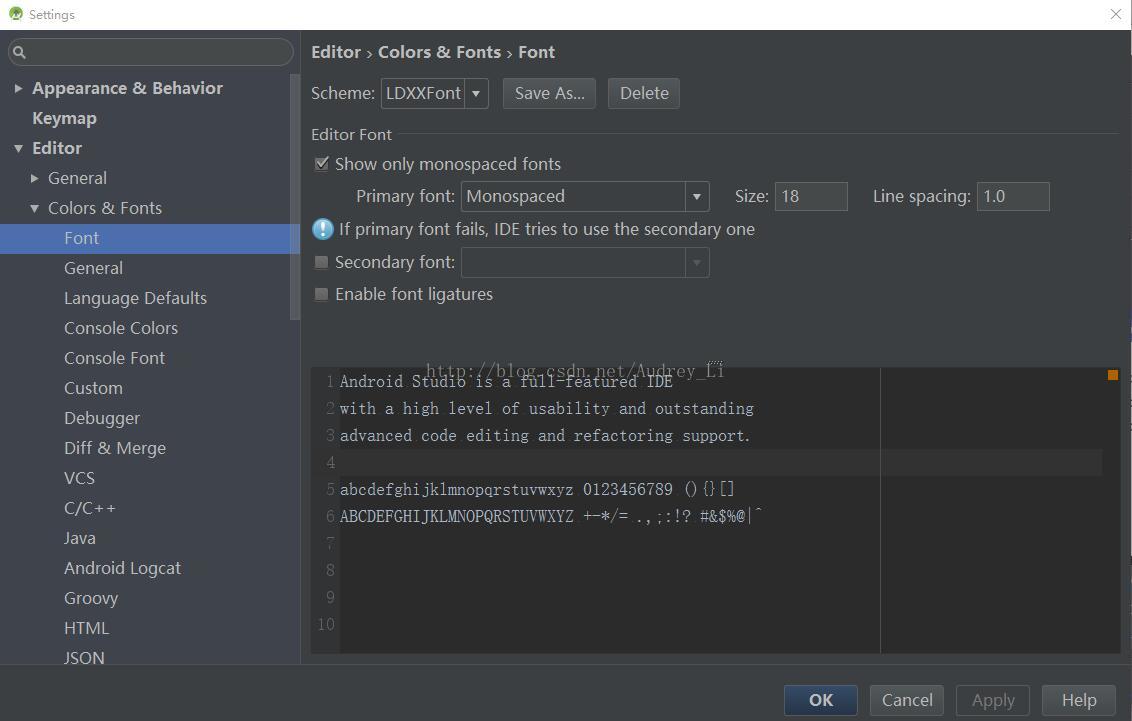Viewport: 1132px width, 721px height.
Task: Enable font ligatures checkbox
Action: pyautogui.click(x=322, y=294)
